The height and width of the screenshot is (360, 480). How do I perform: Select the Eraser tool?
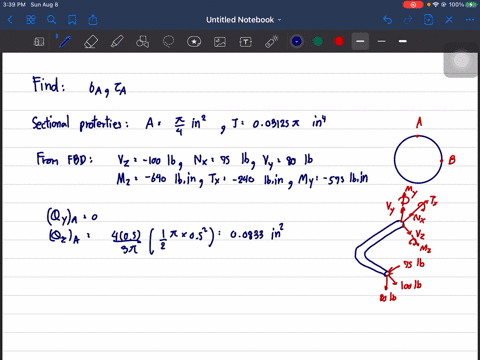[x=91, y=42]
